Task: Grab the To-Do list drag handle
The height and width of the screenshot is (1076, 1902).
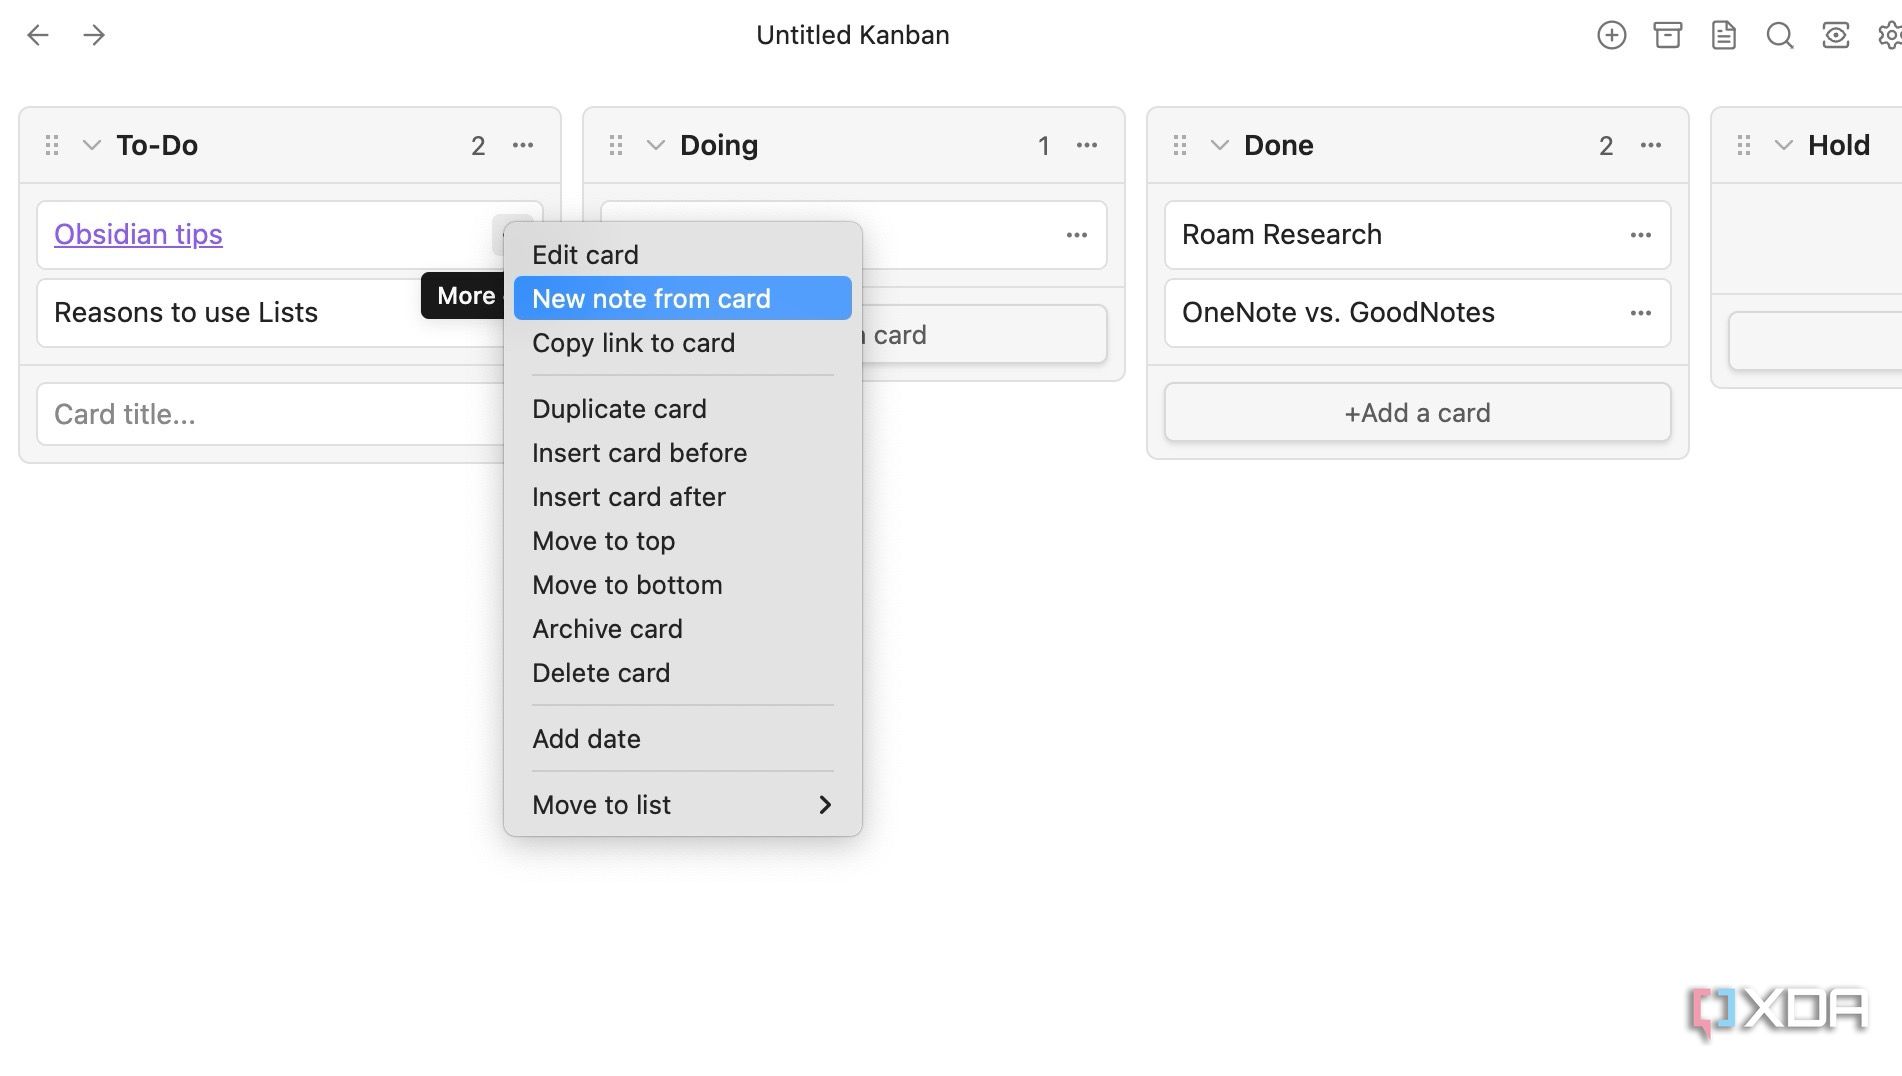Action: (x=52, y=145)
